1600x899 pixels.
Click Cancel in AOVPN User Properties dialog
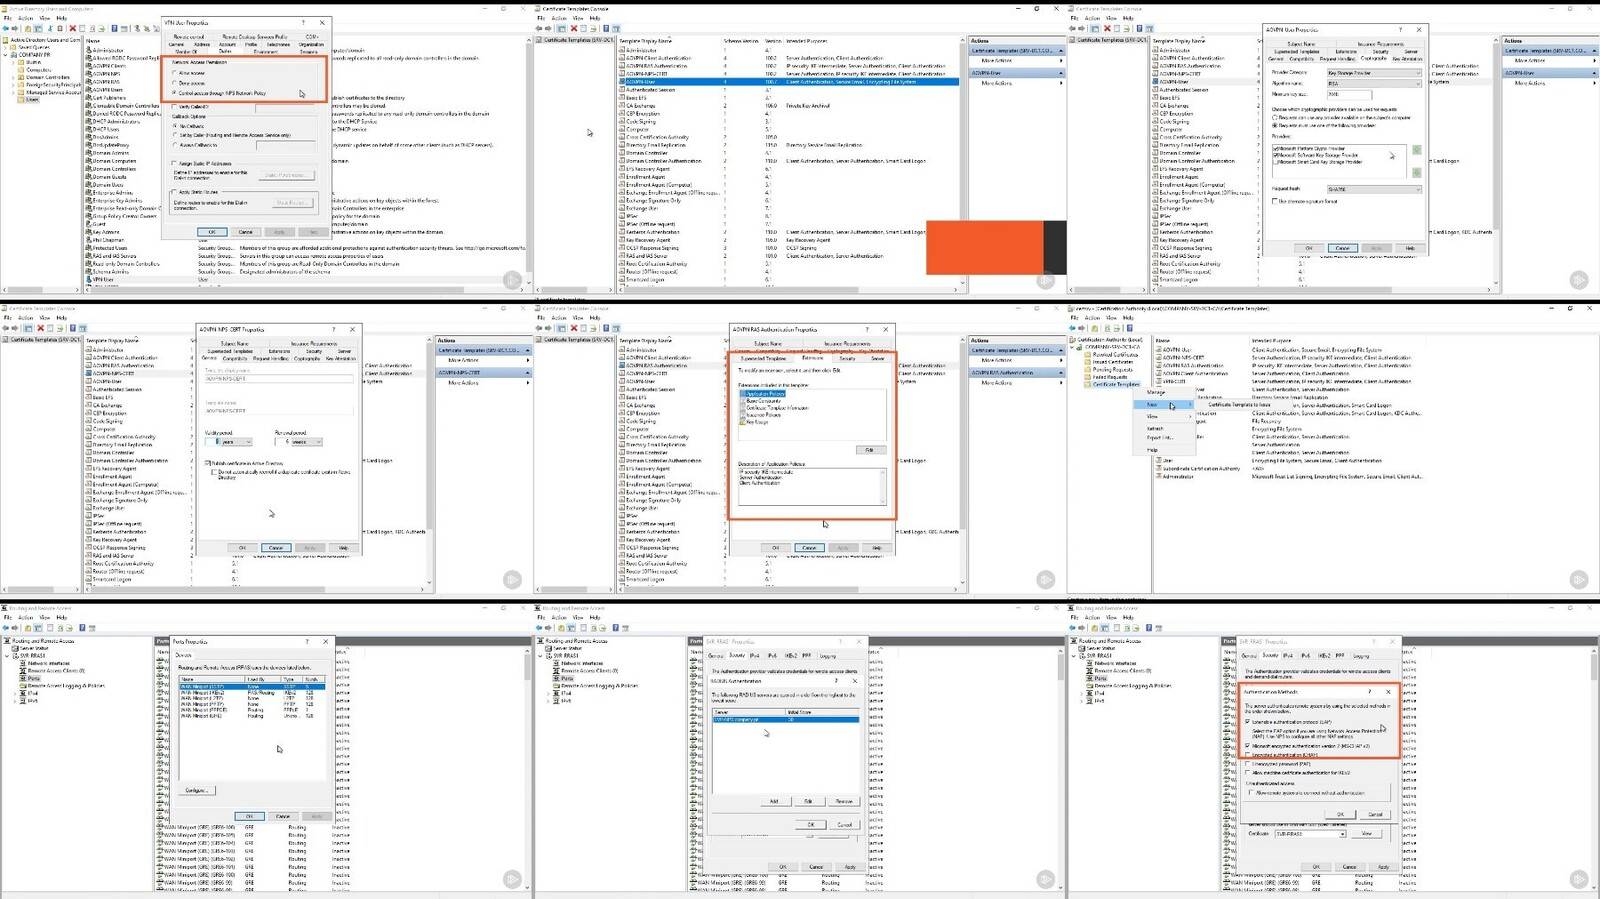(x=1343, y=248)
